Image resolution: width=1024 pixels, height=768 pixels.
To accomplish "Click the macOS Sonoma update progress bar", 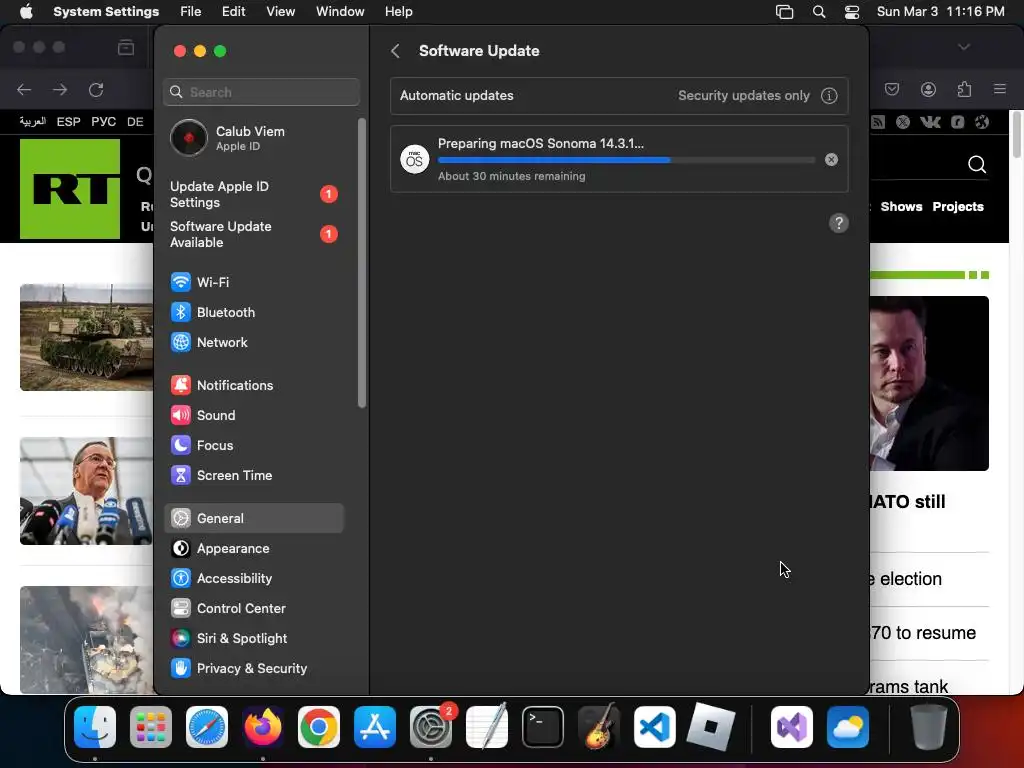I will 626,160.
